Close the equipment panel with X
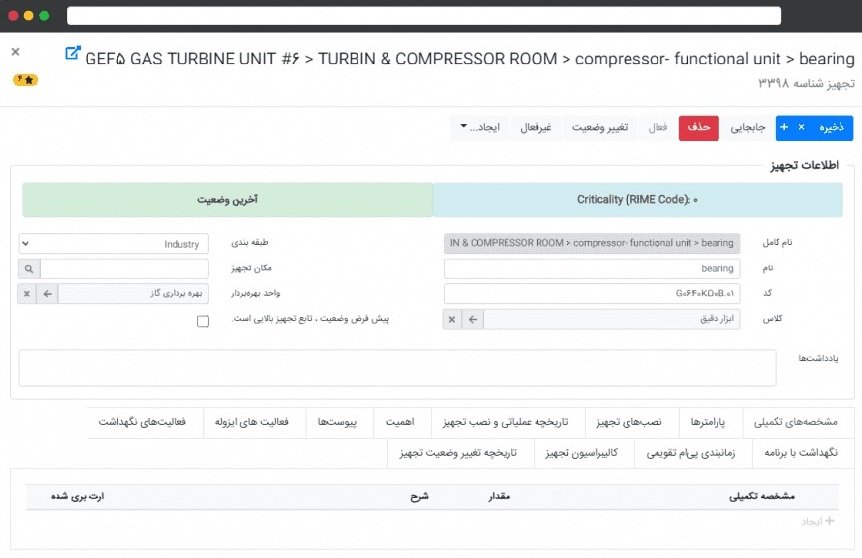The image size is (862, 558). click(x=15, y=52)
